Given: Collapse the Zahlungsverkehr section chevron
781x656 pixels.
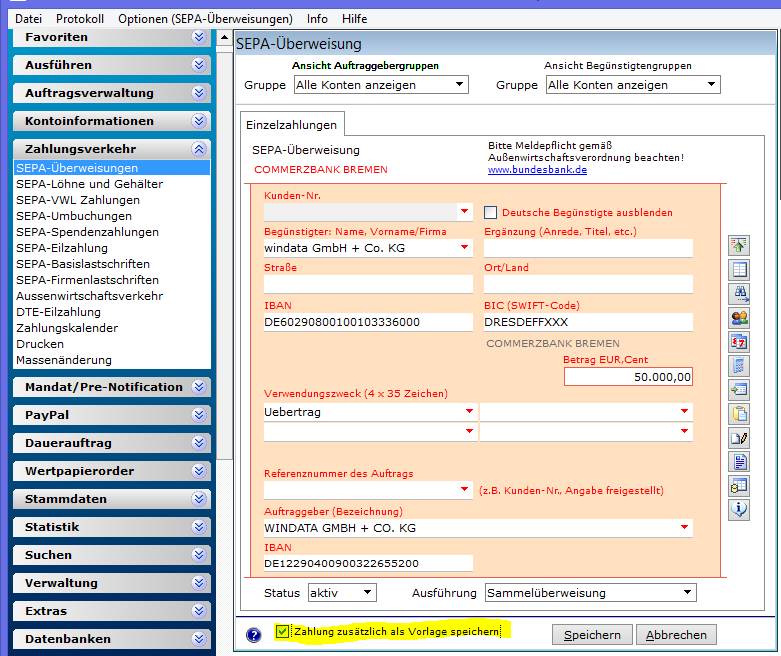Looking at the screenshot, I should point(199,148).
